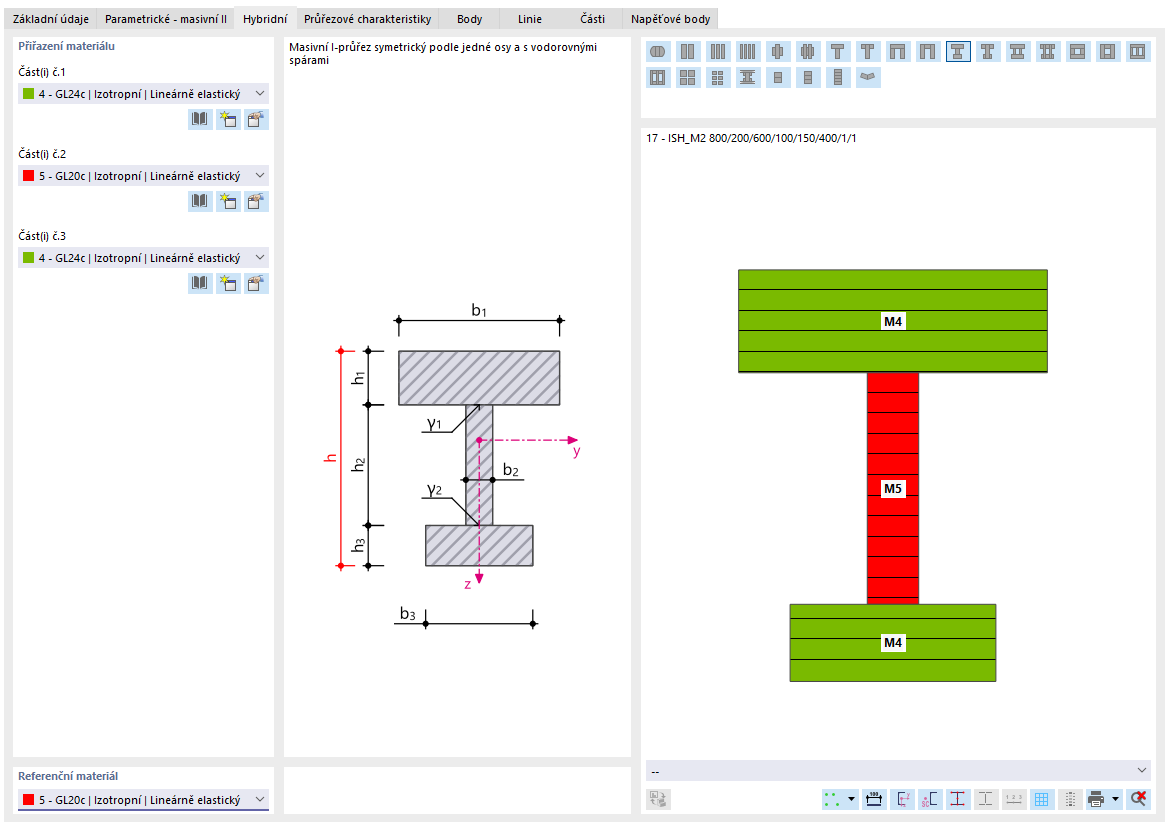Toggle red stress points on I-section
The image size is (1167, 825).
[957, 799]
